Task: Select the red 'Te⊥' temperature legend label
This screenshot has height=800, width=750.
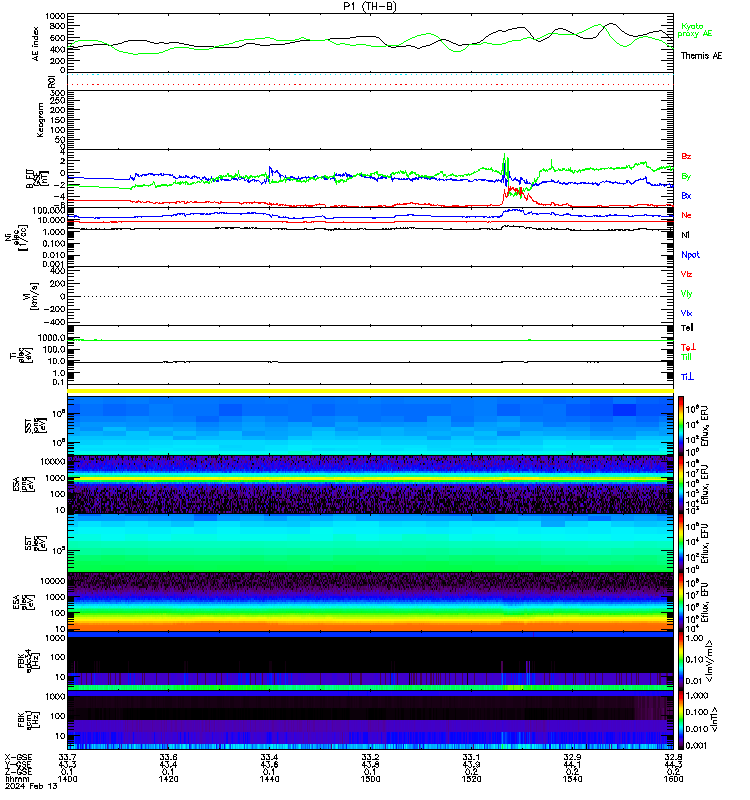Action: (688, 347)
